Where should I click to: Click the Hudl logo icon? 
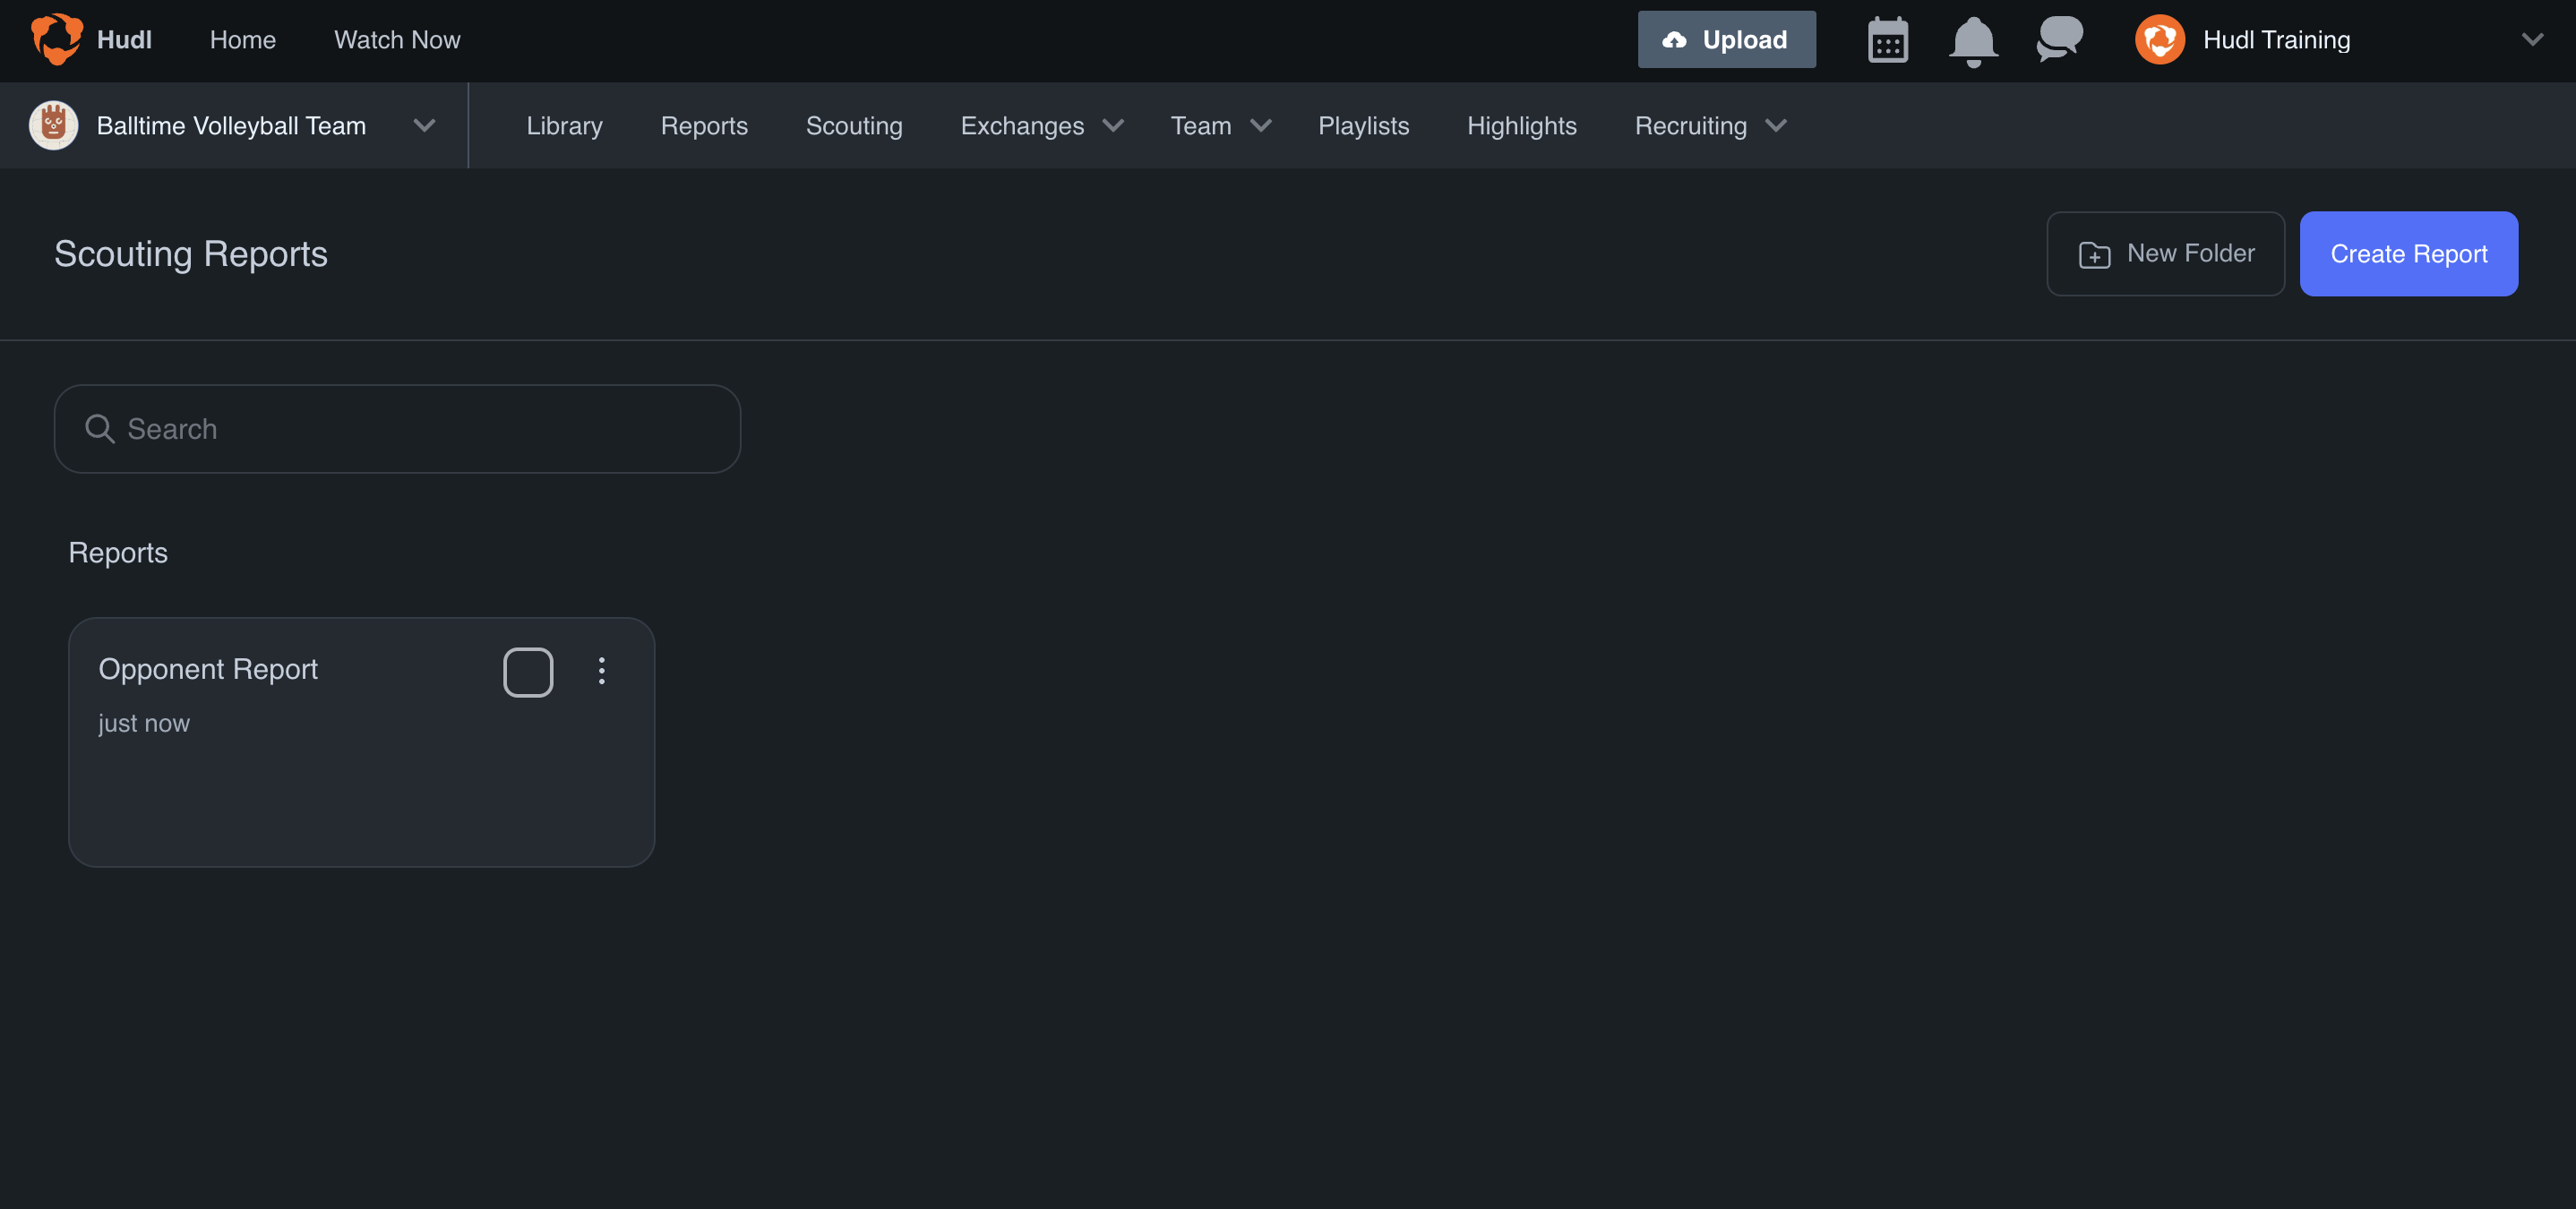[x=57, y=40]
